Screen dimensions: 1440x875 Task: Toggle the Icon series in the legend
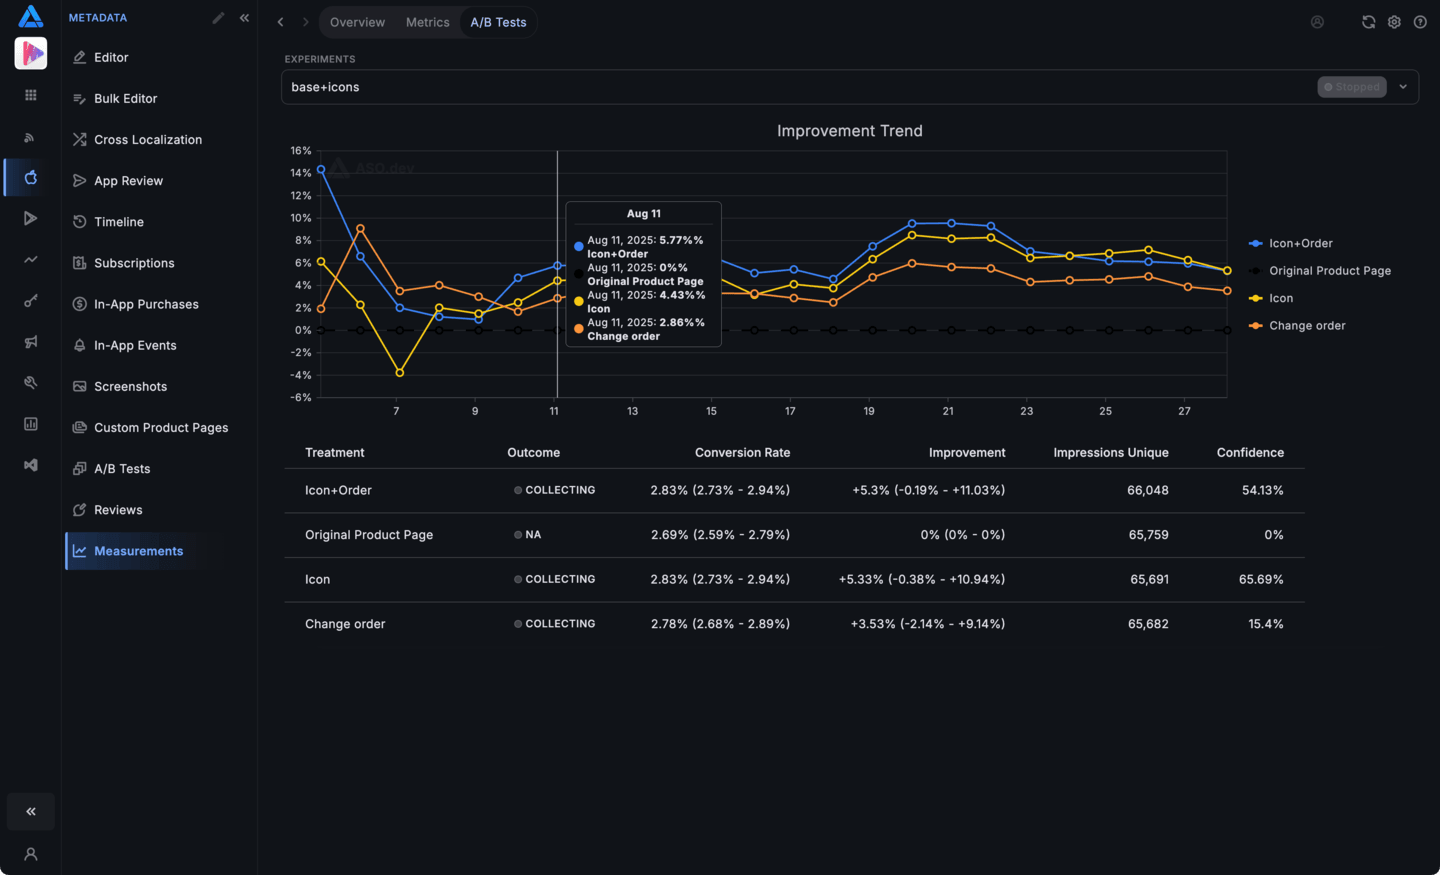click(1271, 298)
